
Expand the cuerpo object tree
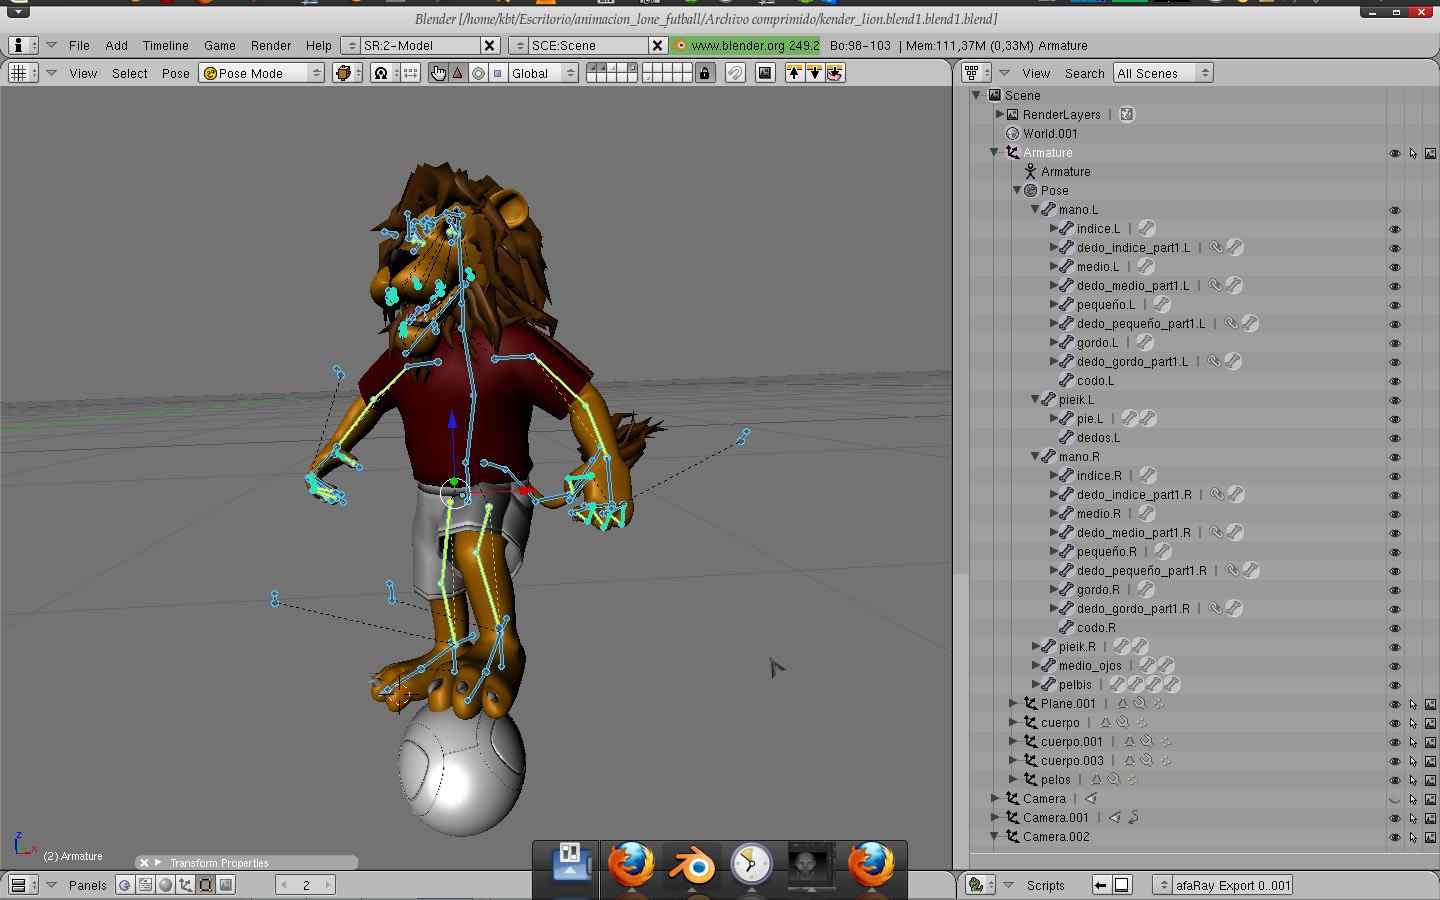(1013, 723)
